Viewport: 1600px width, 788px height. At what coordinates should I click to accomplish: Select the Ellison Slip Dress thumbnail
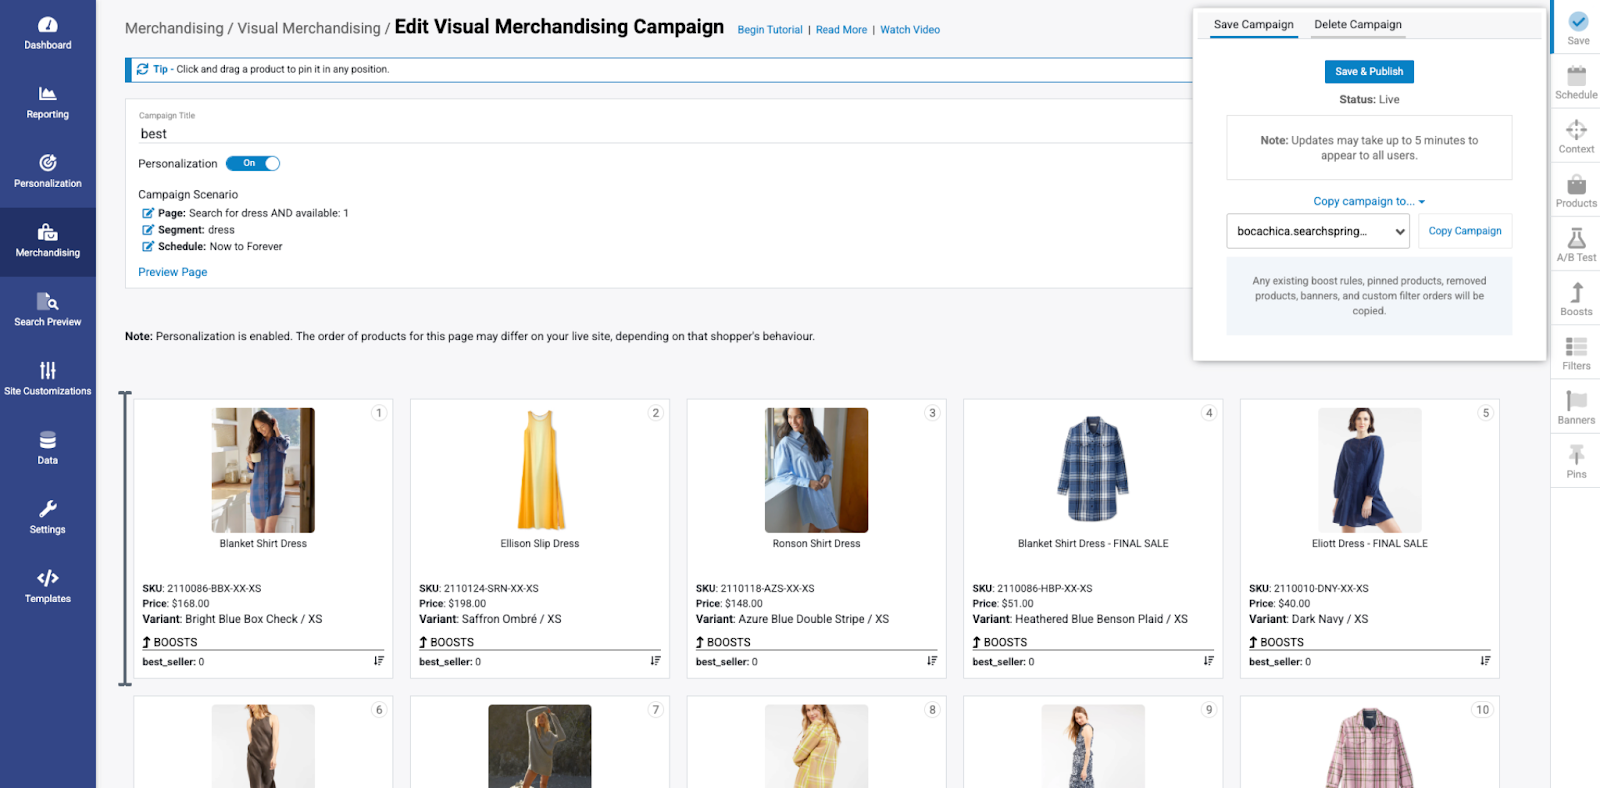(540, 470)
